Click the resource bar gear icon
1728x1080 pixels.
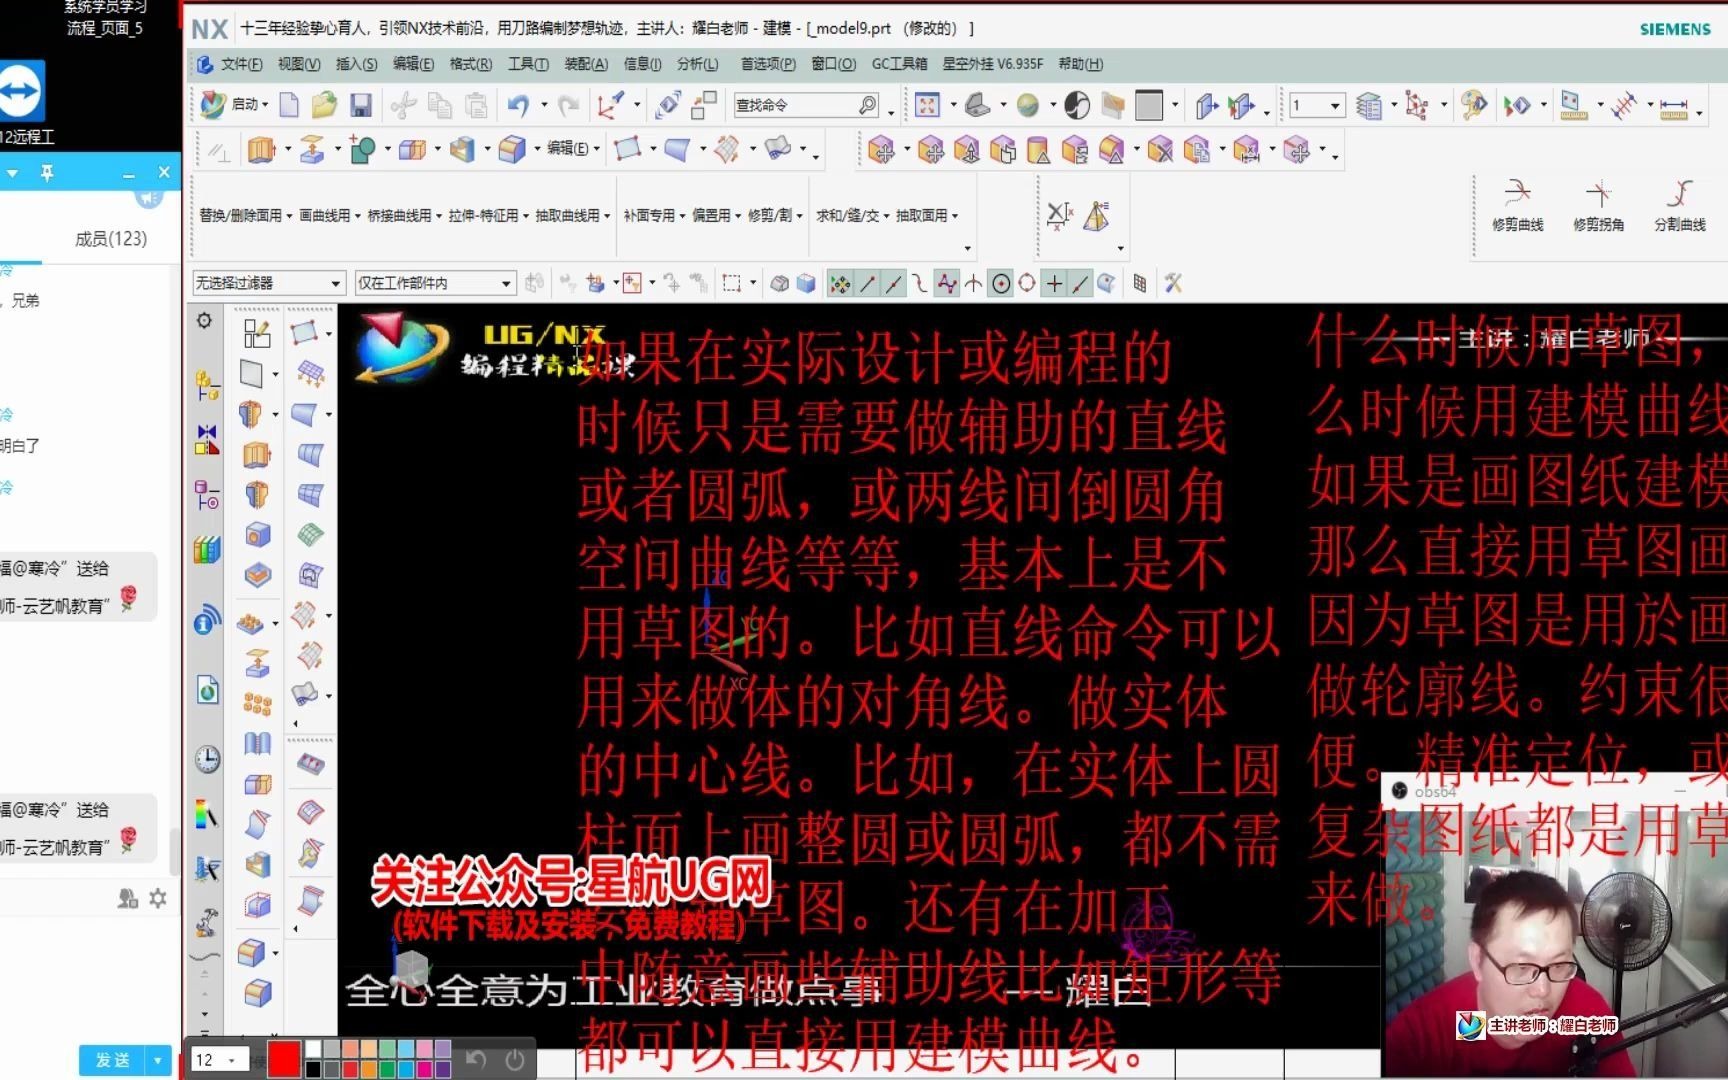[204, 321]
